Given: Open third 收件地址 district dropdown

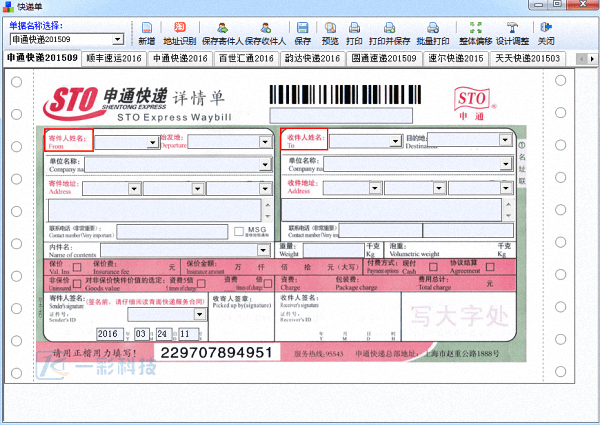Looking at the screenshot, I should (x=506, y=188).
